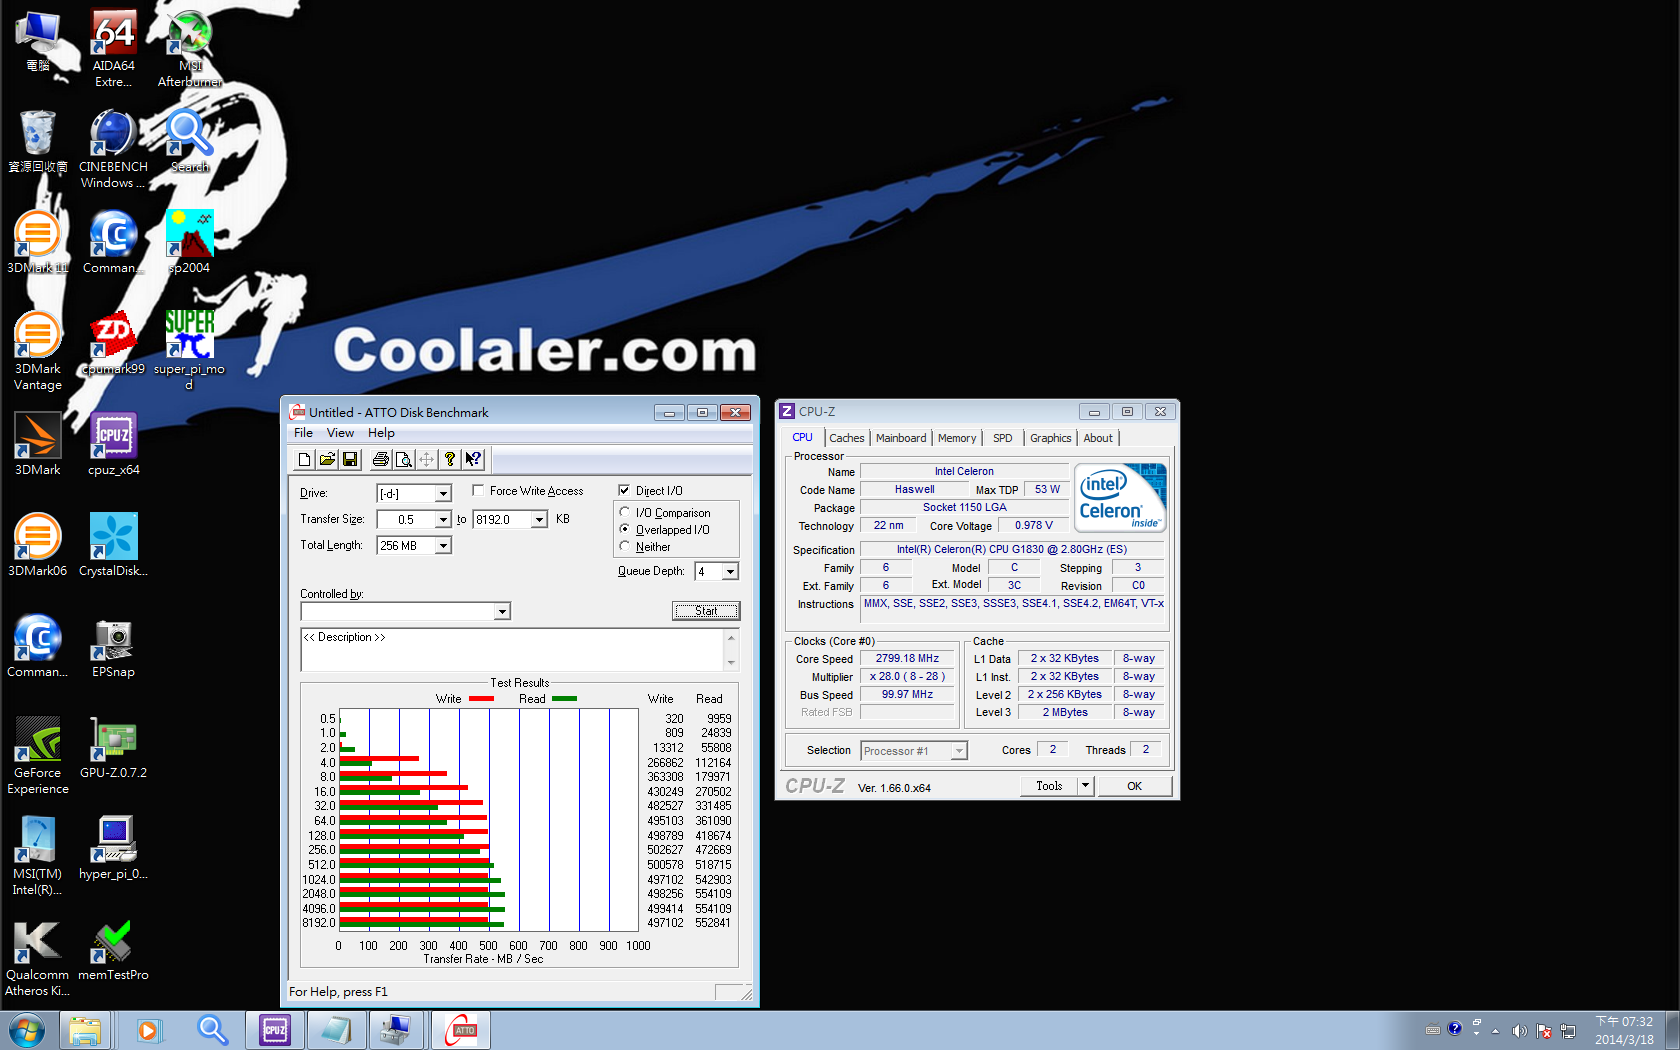Expand the CPU-Z Tools dropdown arrow
The height and width of the screenshot is (1050, 1680).
(x=1085, y=786)
